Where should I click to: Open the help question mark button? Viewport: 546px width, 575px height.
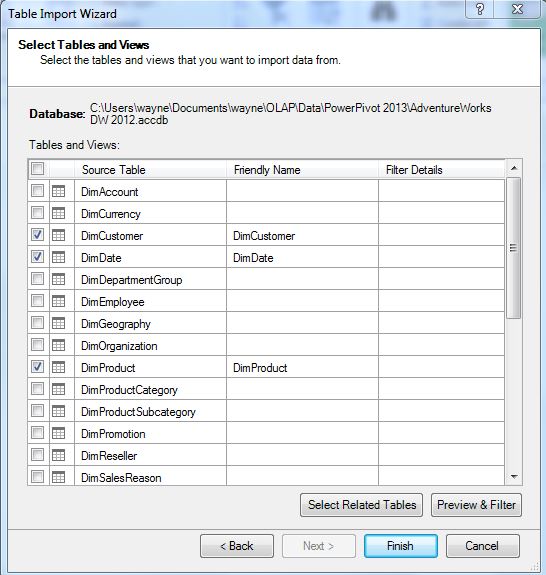480,9
